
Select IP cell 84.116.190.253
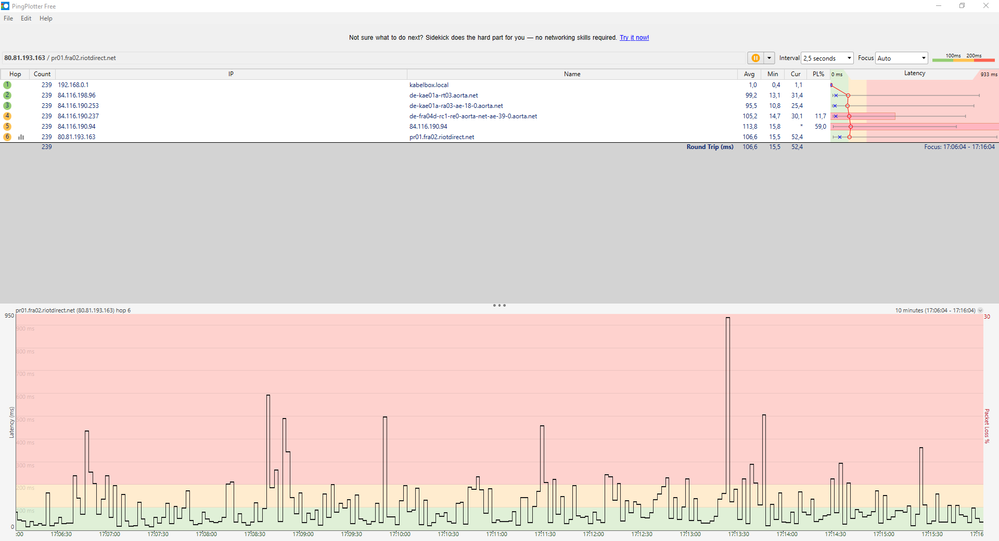click(78, 106)
